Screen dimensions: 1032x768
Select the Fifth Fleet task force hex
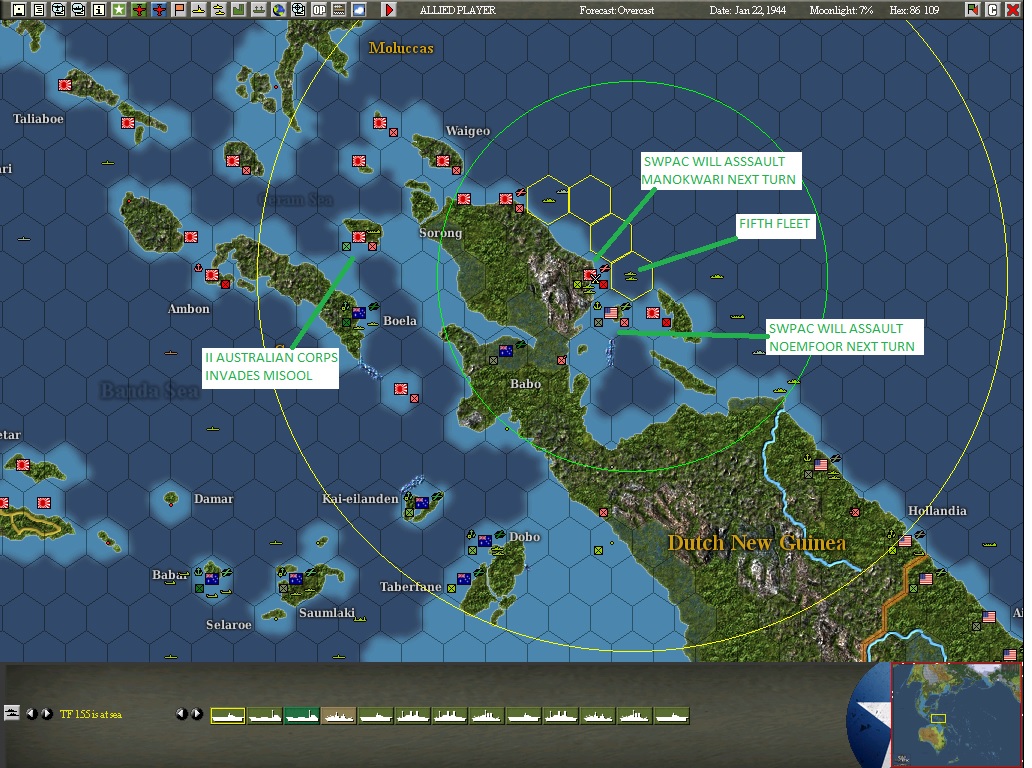click(x=631, y=275)
